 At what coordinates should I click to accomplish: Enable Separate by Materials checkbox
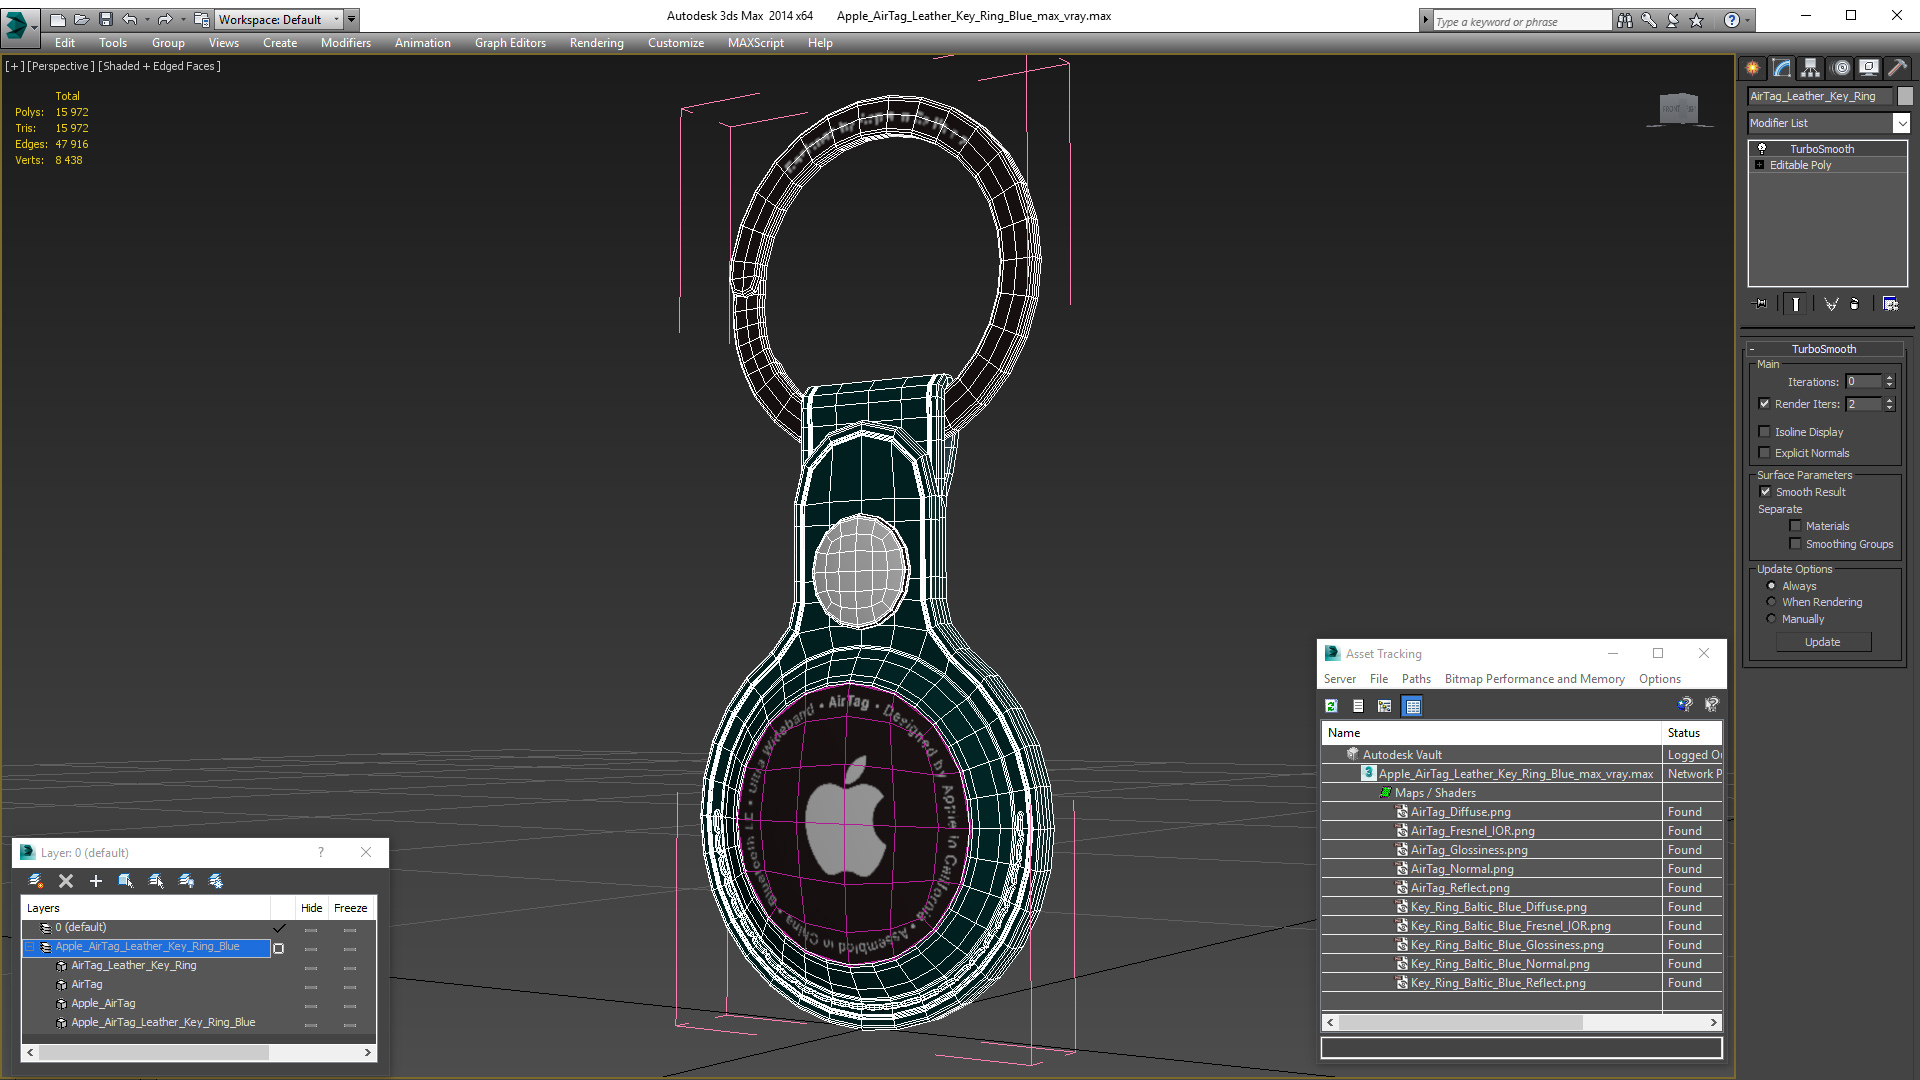[x=1795, y=526]
